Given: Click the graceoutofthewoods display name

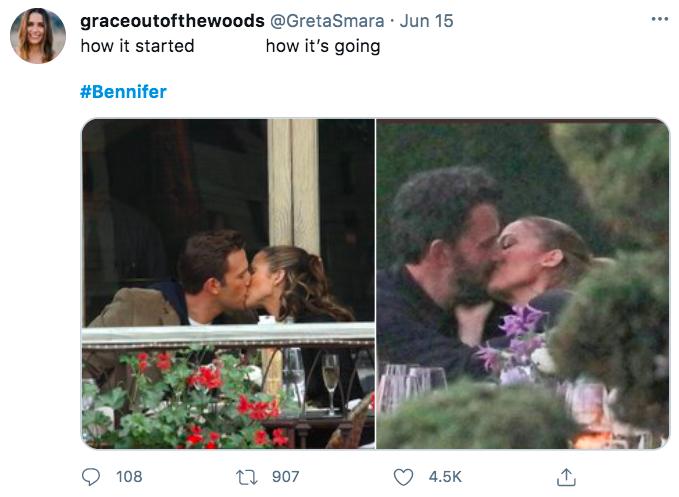Looking at the screenshot, I should [x=172, y=21].
